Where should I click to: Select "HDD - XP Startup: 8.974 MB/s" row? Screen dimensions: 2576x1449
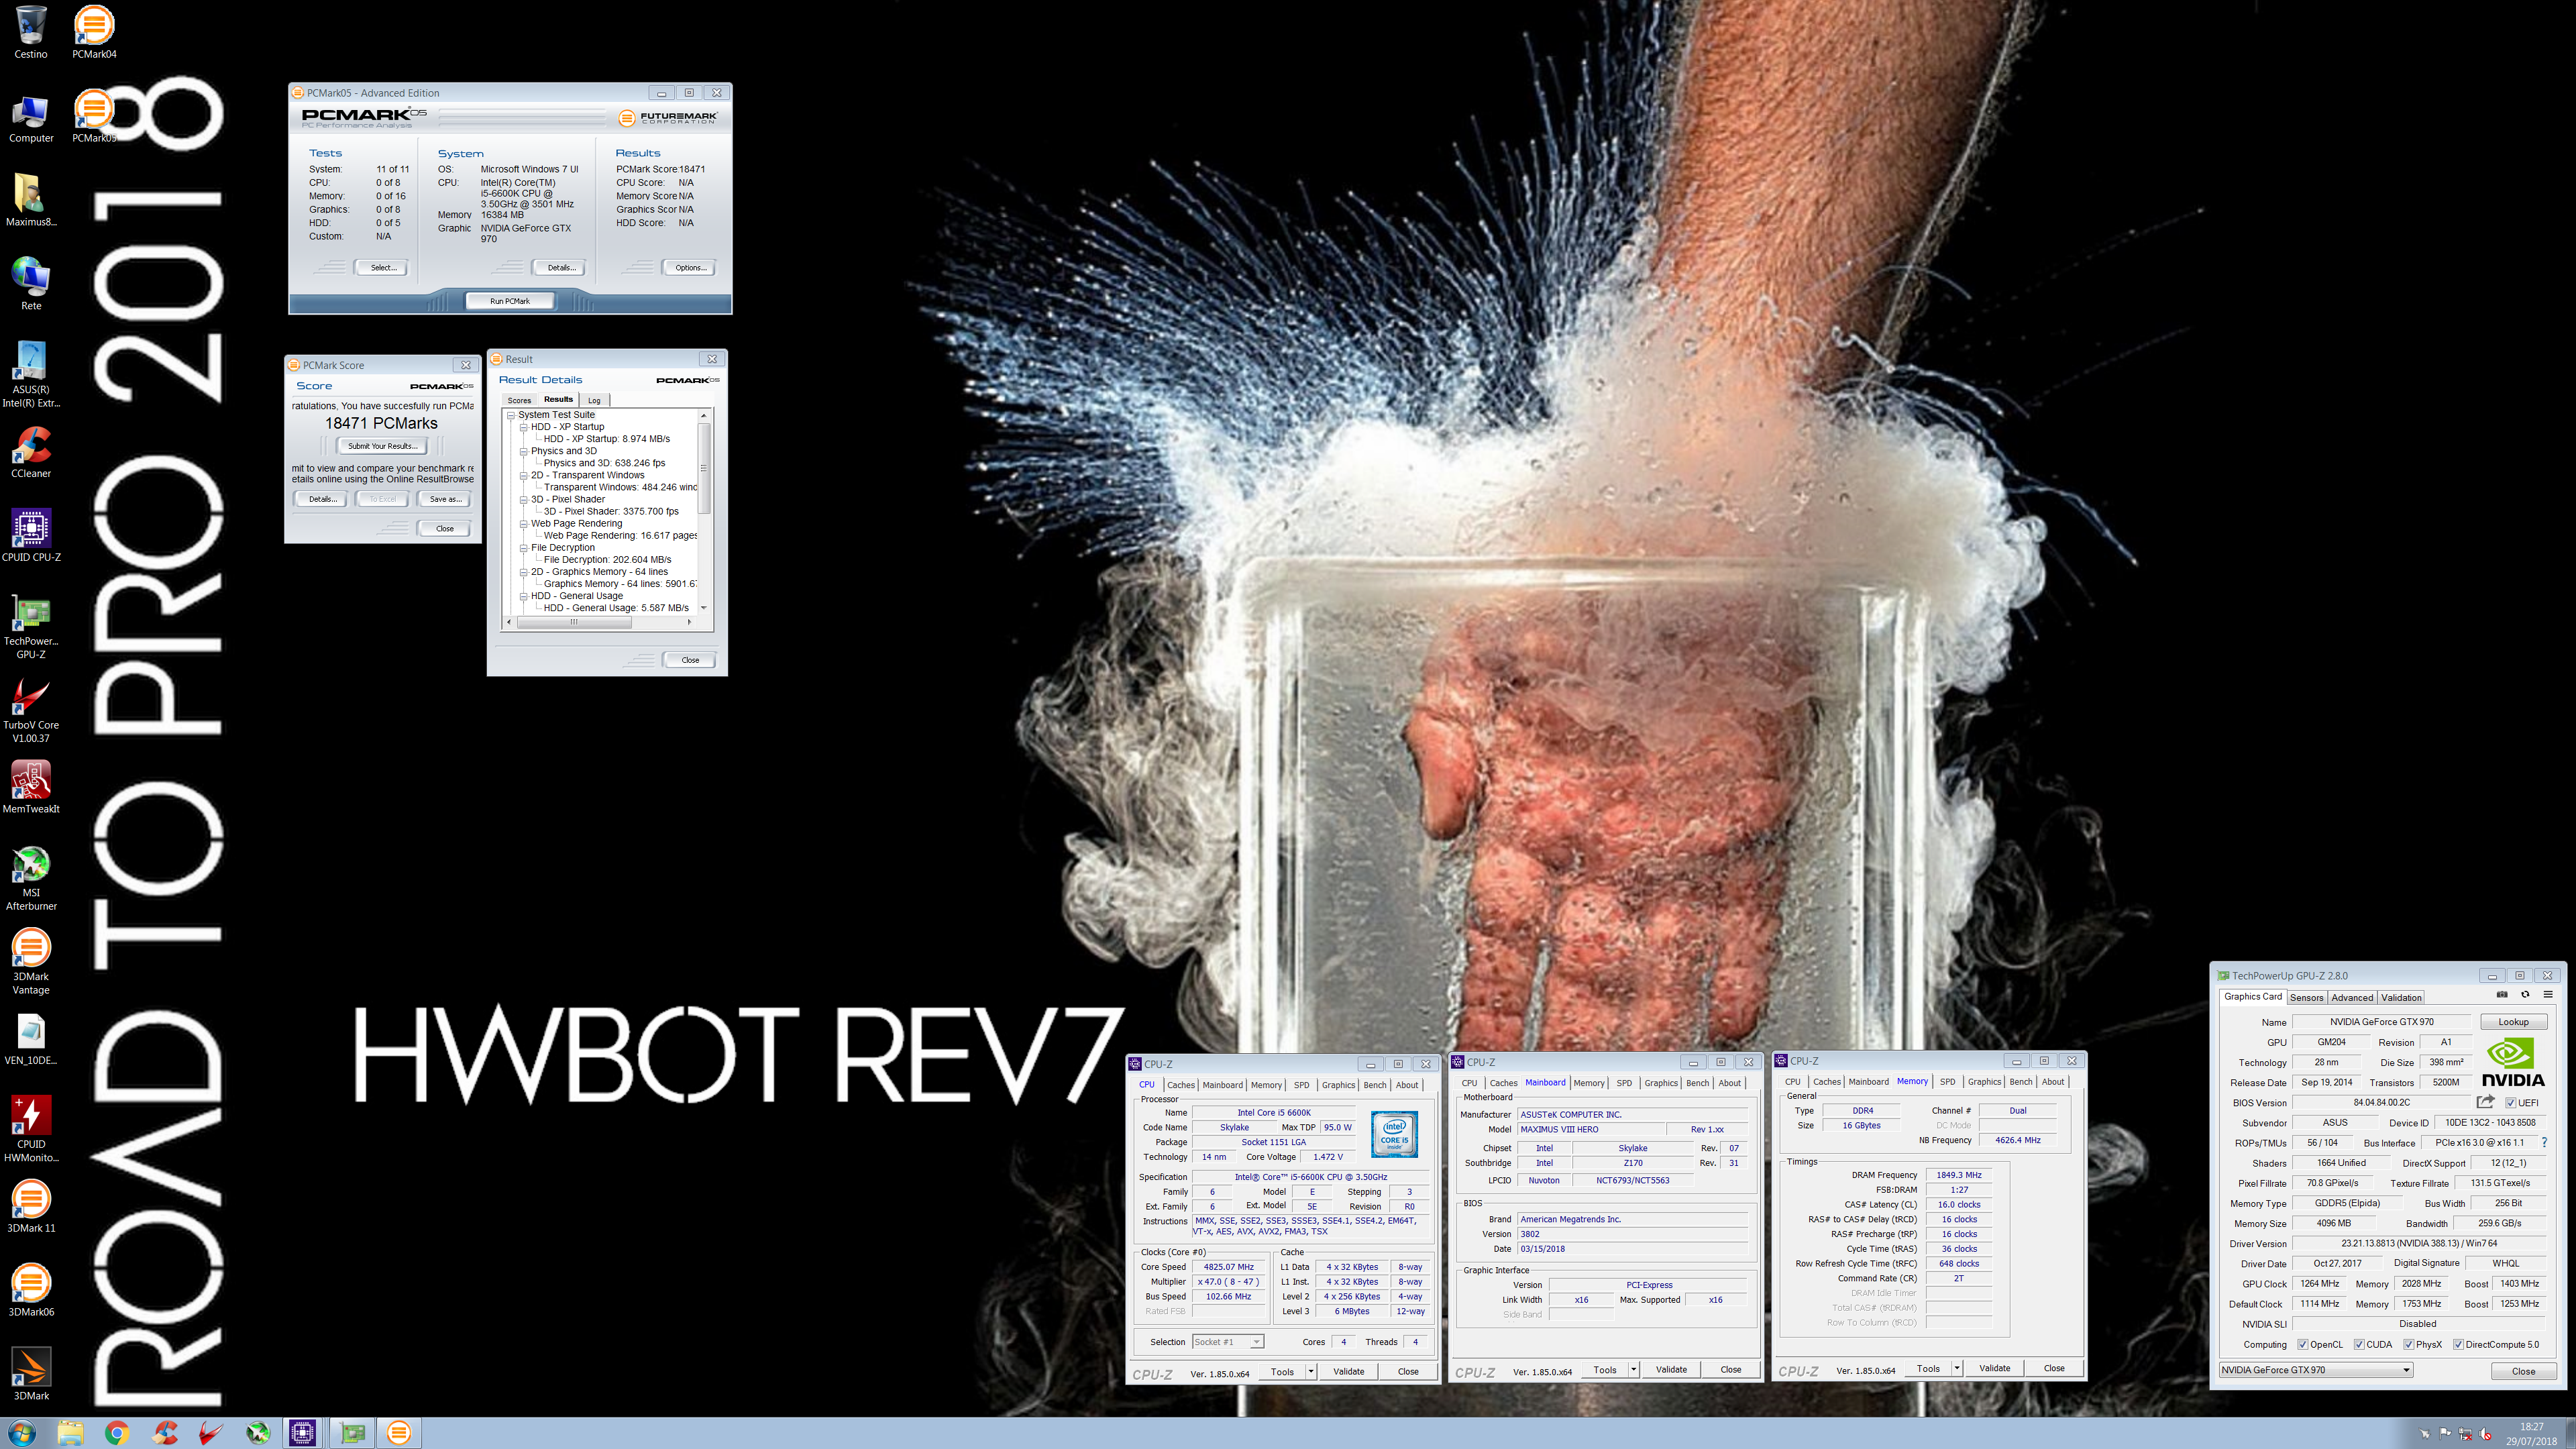pyautogui.click(x=606, y=439)
